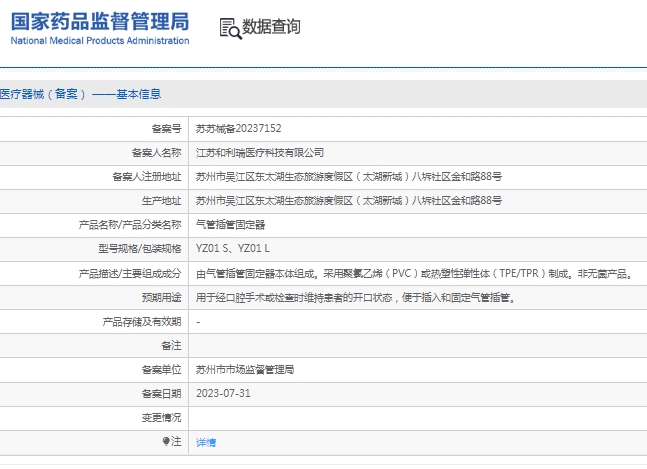Click the filing number 苏苏械备20237152
This screenshot has width=647, height=469.
pyautogui.click(x=238, y=129)
